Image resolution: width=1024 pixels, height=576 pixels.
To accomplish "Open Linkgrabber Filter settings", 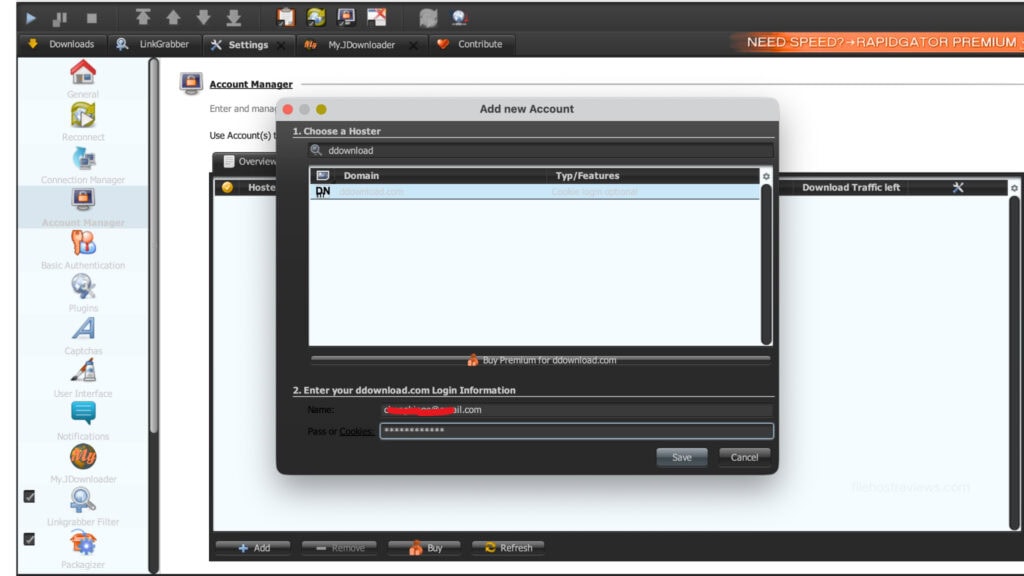I will tap(83, 507).
